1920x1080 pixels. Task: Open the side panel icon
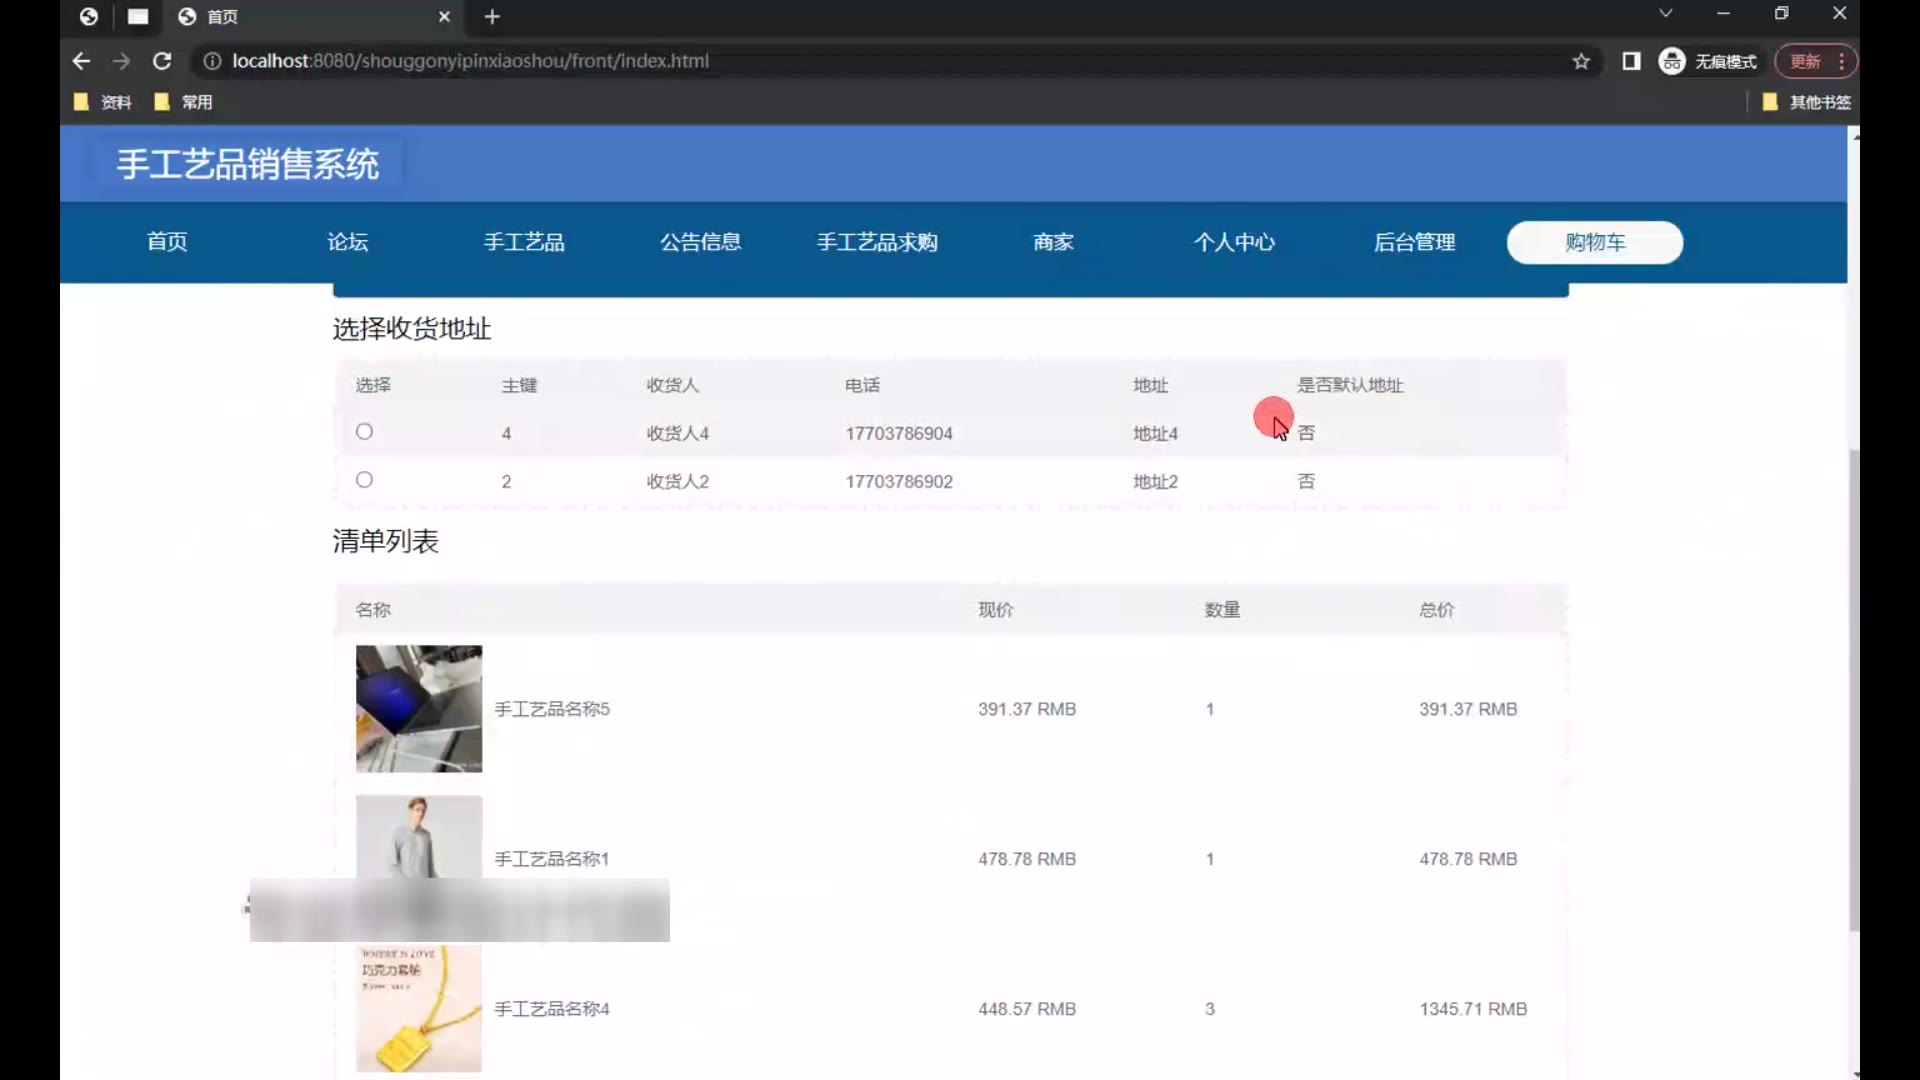coord(1631,61)
